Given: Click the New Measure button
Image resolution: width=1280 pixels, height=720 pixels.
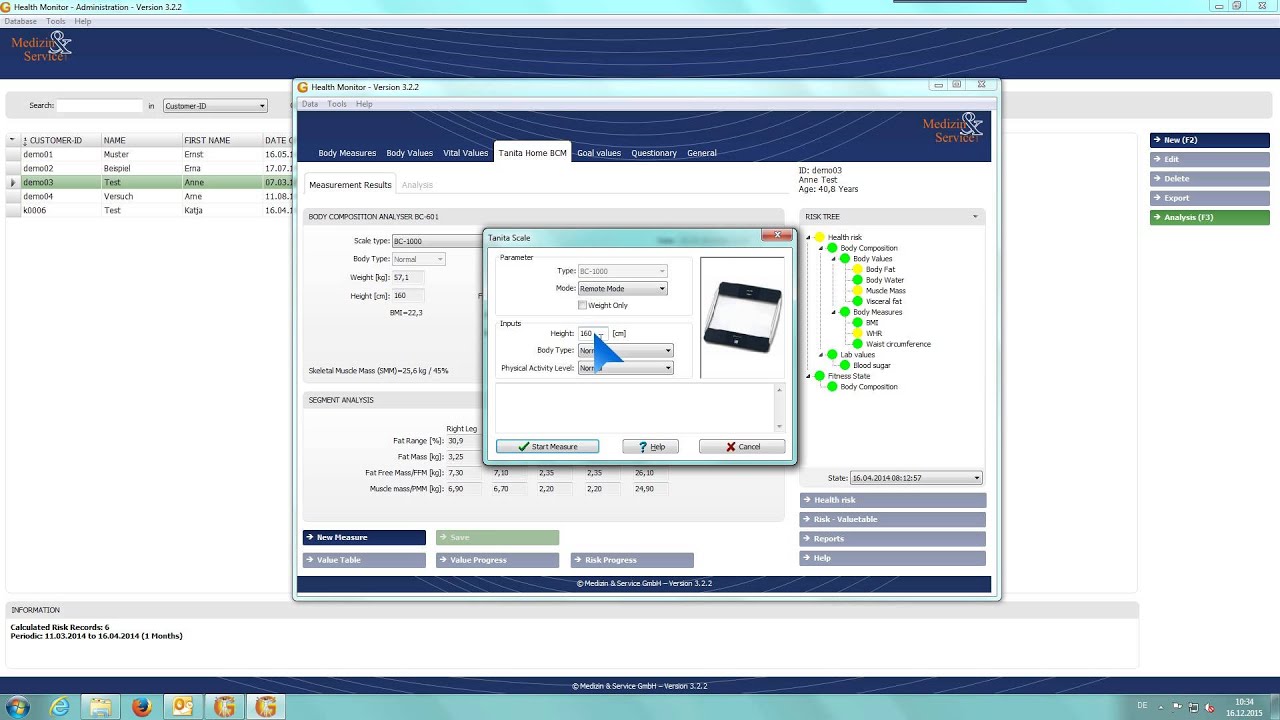Looking at the screenshot, I should point(364,538).
